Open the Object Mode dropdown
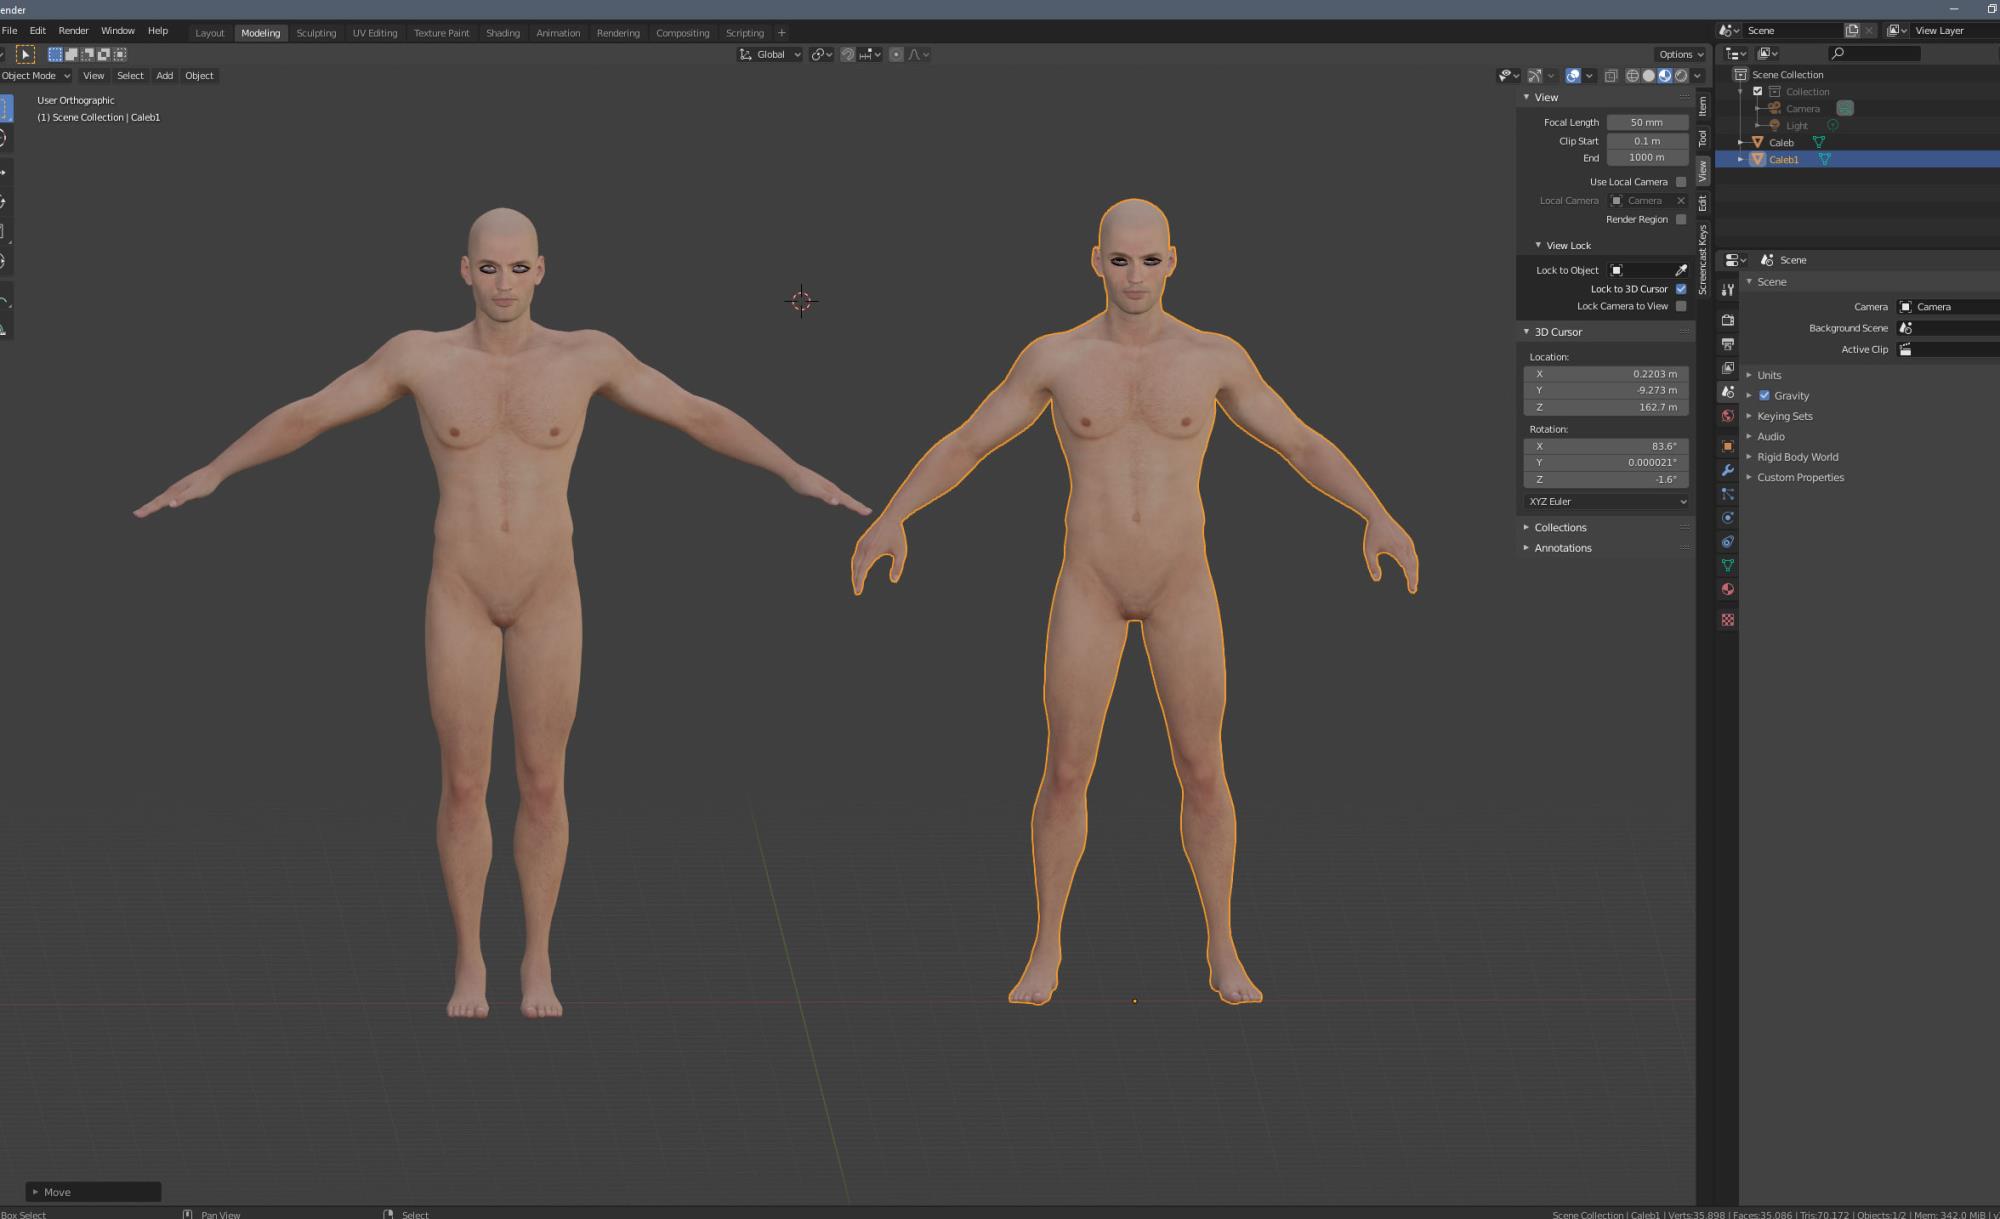 pyautogui.click(x=36, y=76)
